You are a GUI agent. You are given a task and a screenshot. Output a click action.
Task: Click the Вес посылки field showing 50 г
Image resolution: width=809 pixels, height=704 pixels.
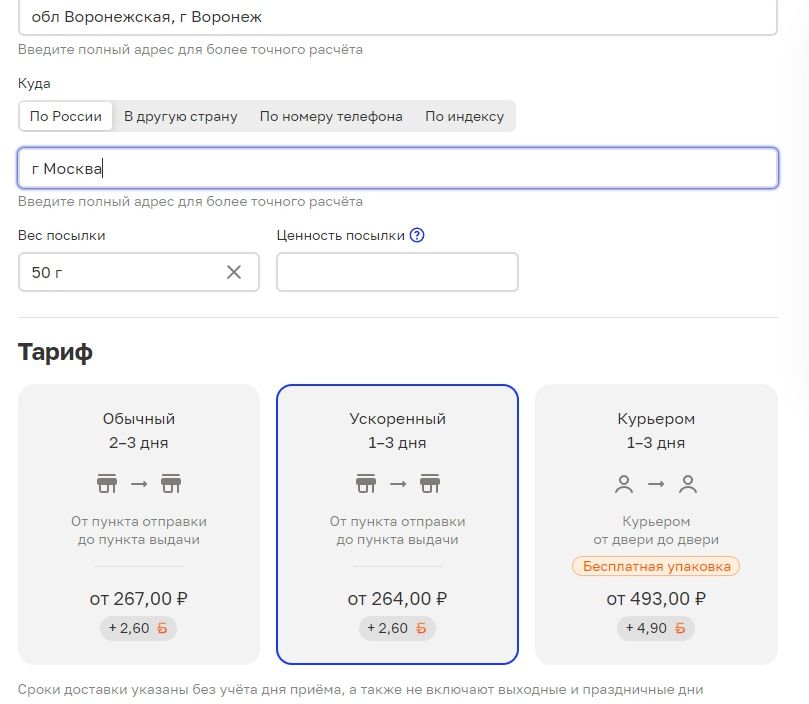(120, 272)
